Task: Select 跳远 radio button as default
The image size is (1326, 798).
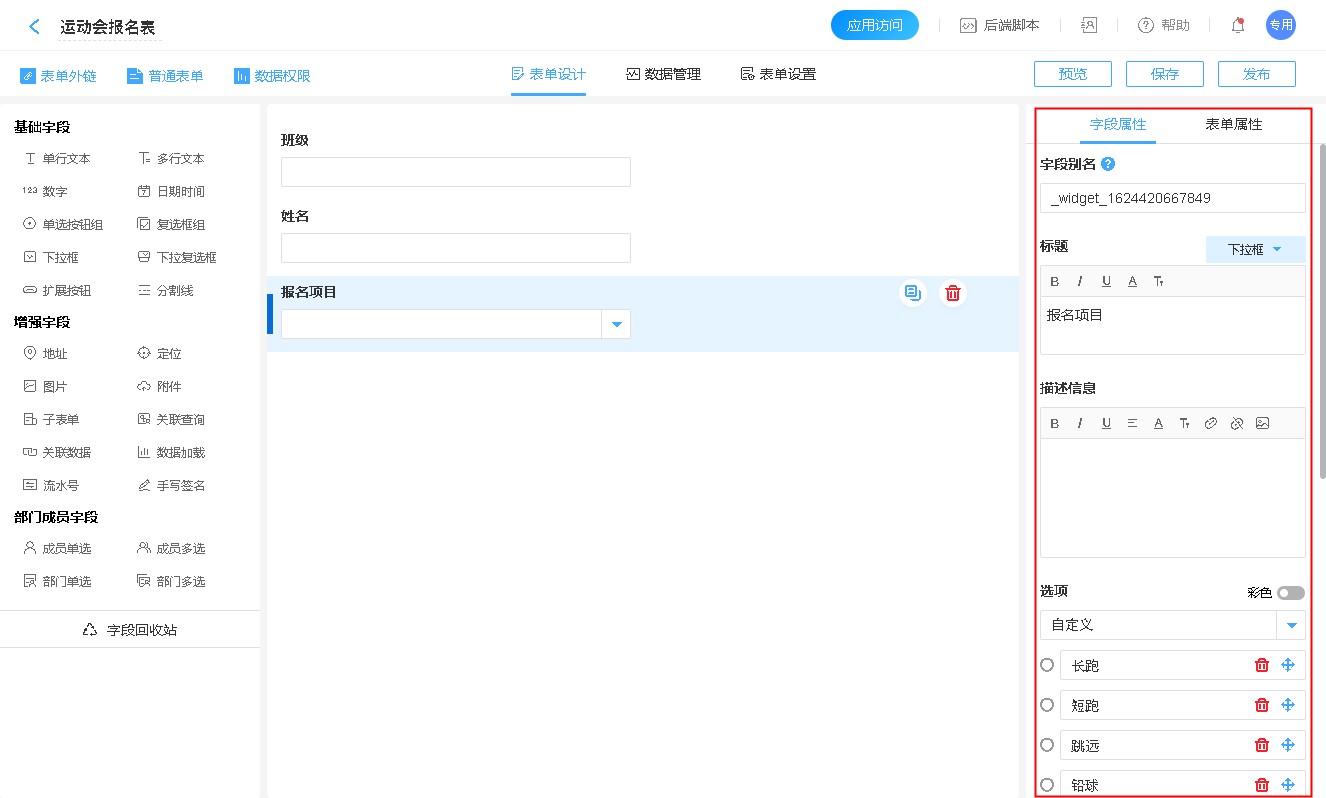Action: coord(1047,745)
